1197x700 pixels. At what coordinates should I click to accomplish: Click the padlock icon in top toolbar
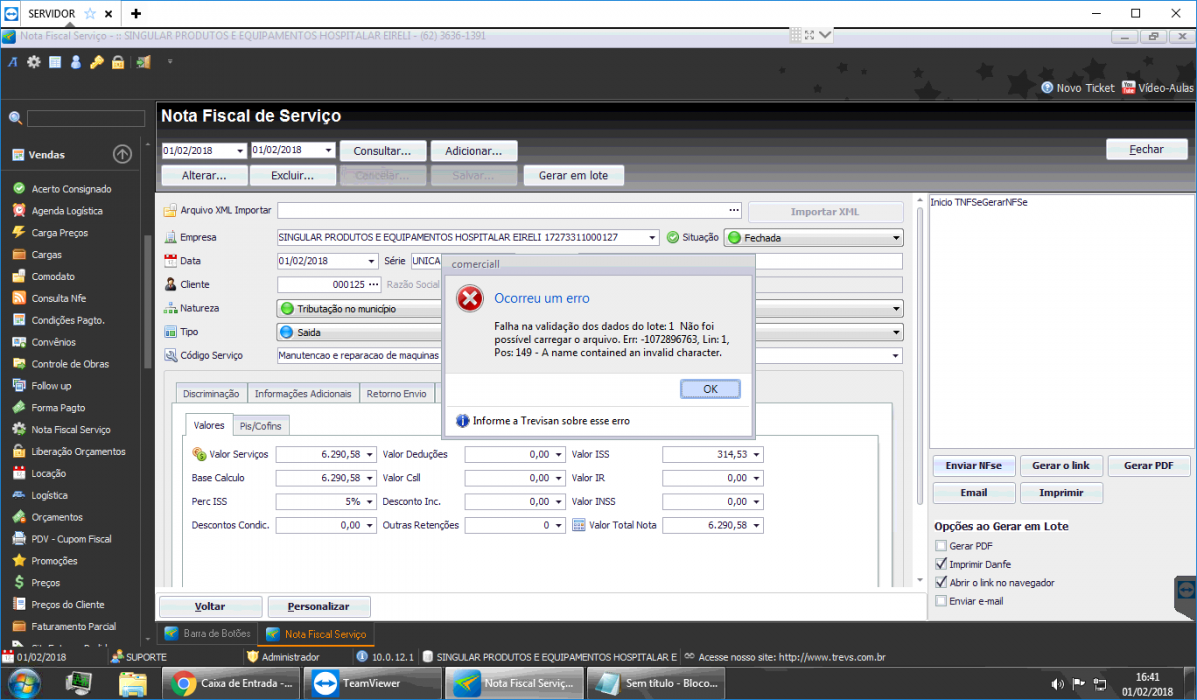(118, 62)
